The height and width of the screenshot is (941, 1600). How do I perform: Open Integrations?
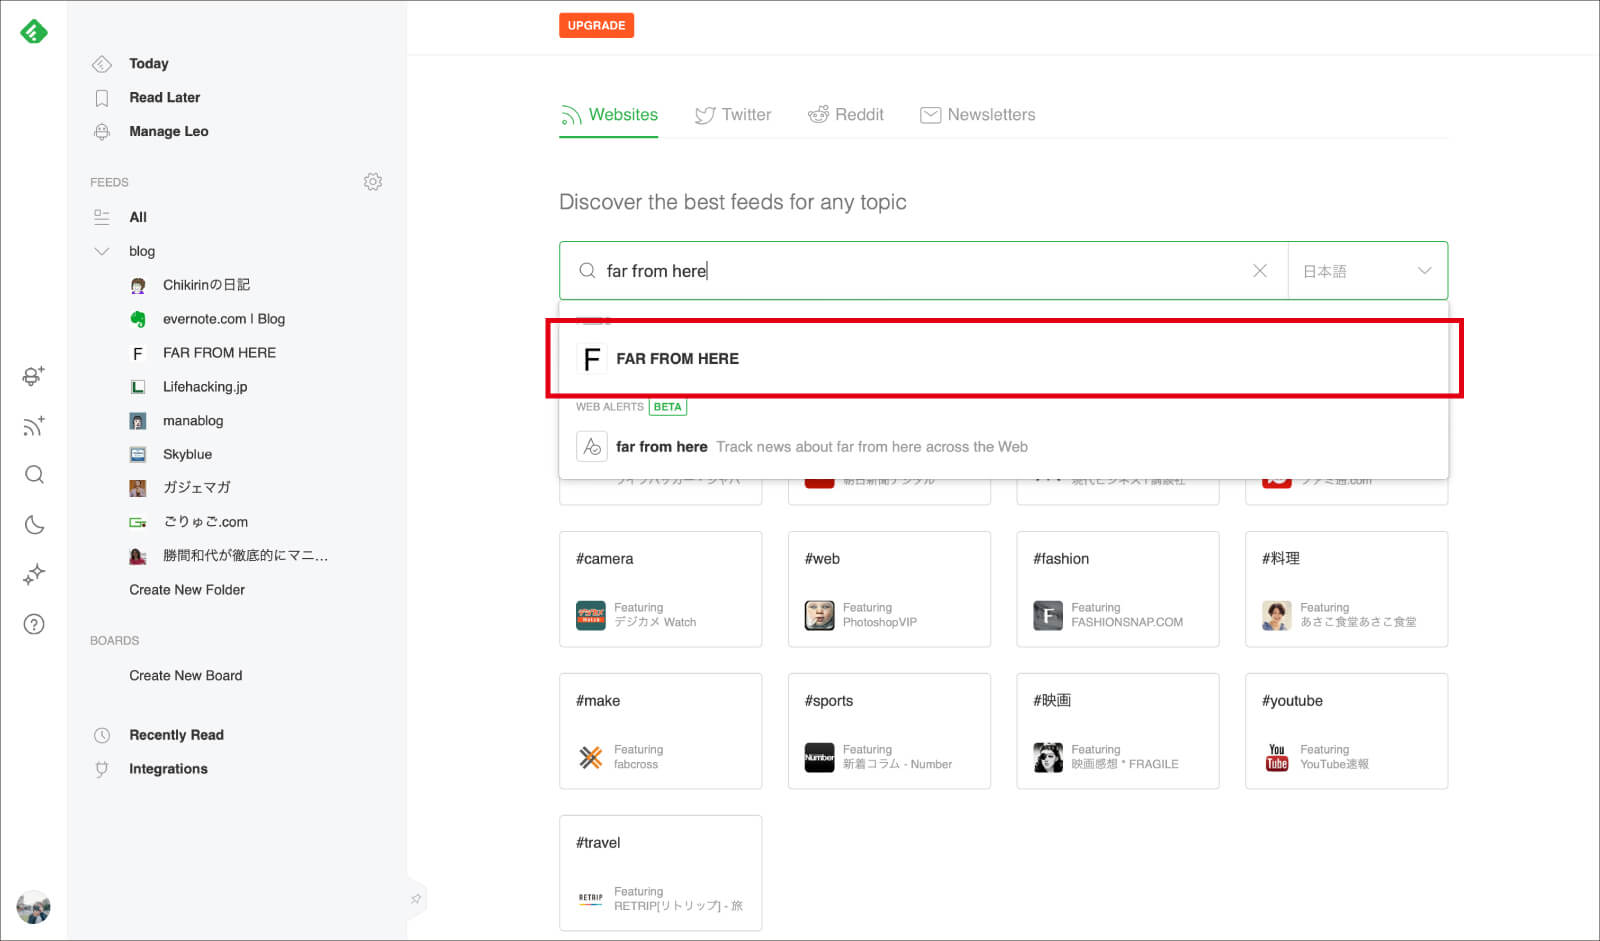[x=169, y=769]
